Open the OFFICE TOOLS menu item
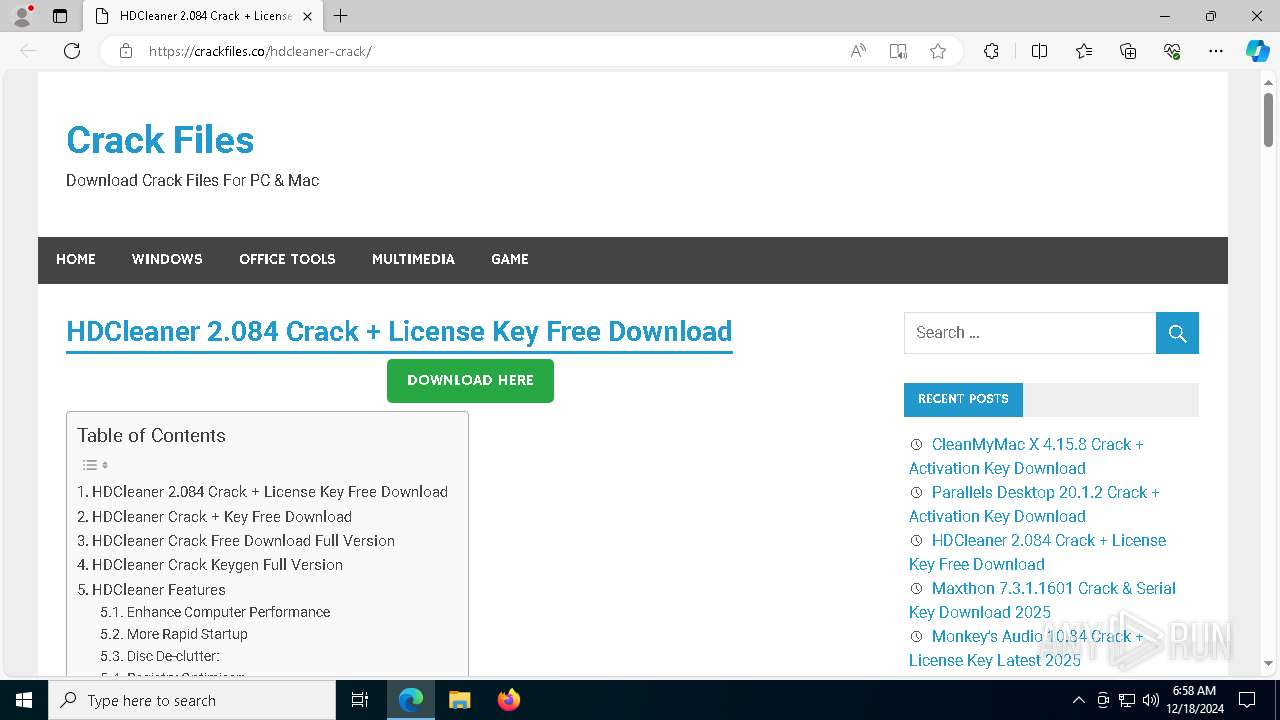Viewport: 1280px width, 720px height. 287,259
